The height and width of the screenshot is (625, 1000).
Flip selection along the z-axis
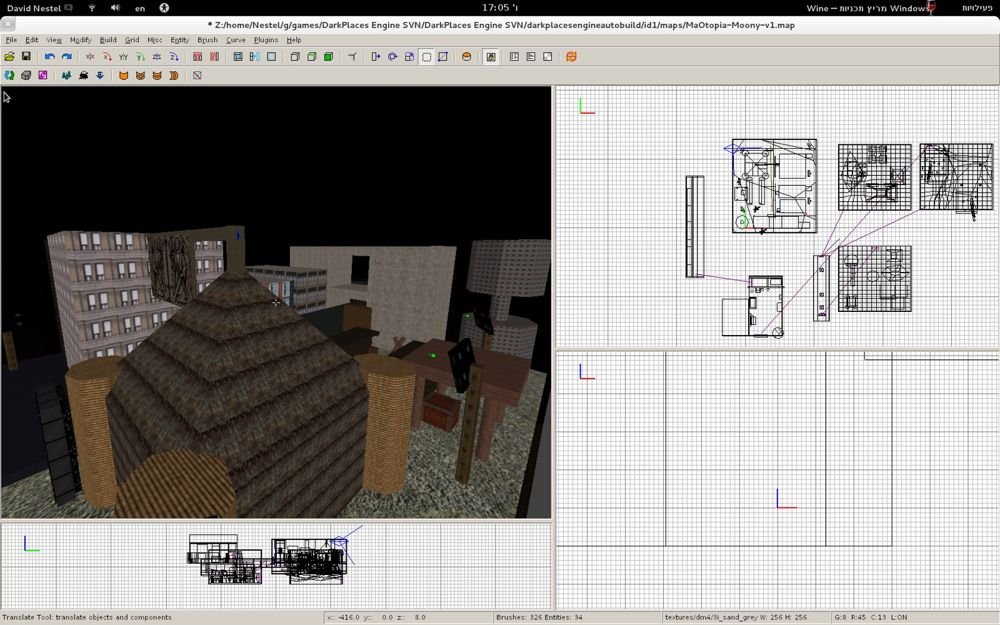[x=157, y=57]
